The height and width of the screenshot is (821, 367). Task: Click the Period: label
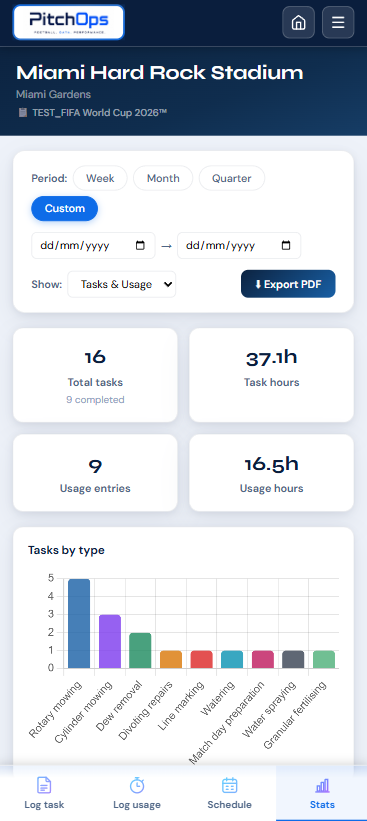tap(49, 178)
